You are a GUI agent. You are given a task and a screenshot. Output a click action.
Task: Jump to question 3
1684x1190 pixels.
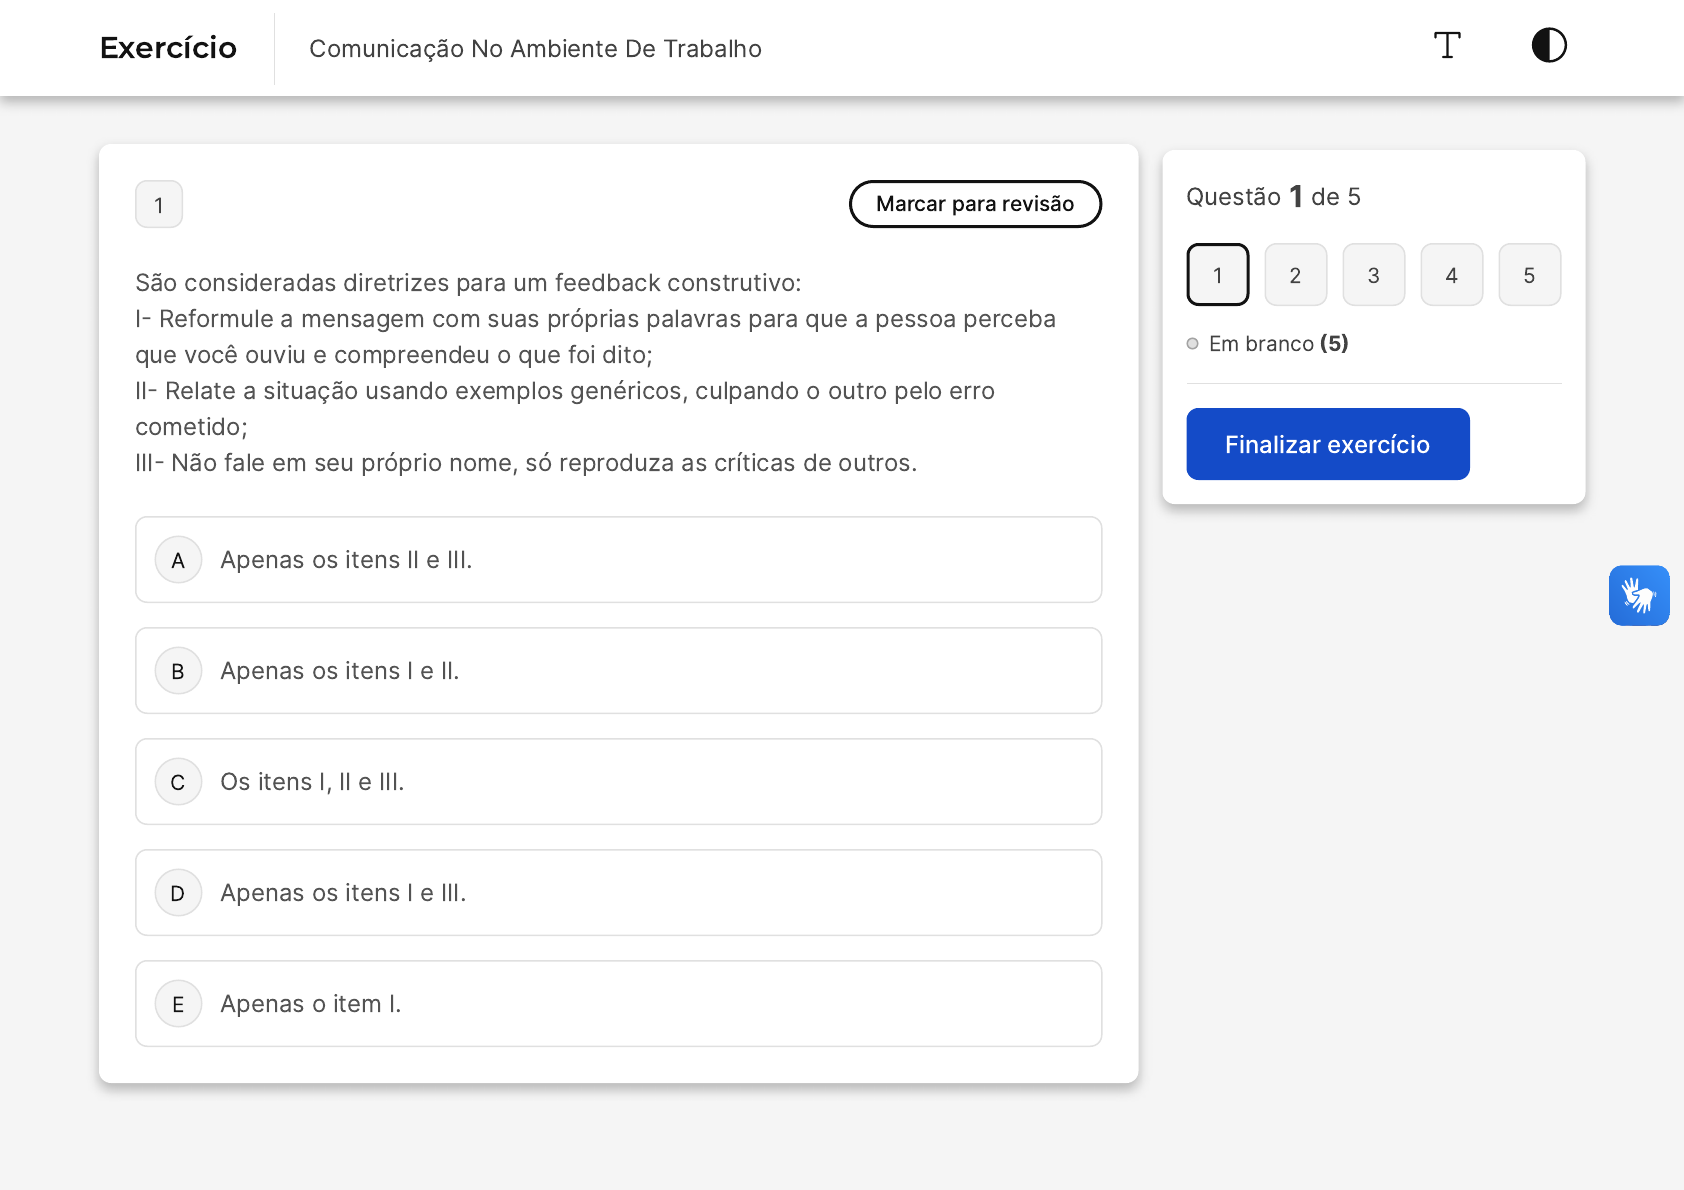[x=1373, y=275]
